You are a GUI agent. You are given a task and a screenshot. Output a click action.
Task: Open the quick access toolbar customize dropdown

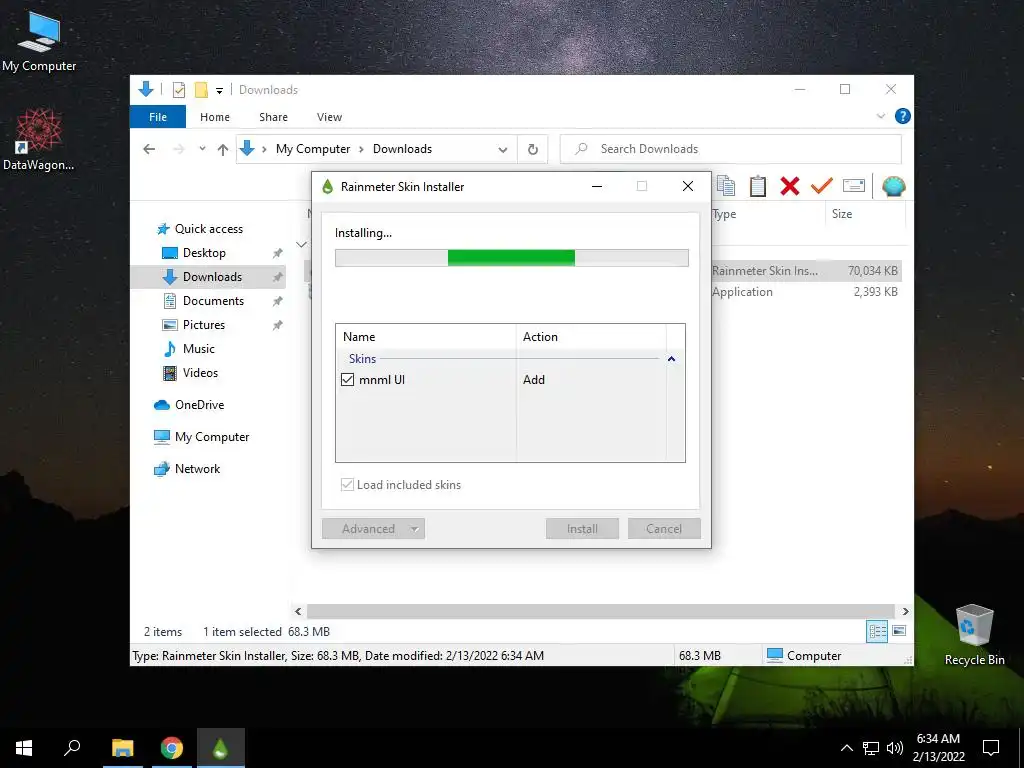pyautogui.click(x=219, y=90)
